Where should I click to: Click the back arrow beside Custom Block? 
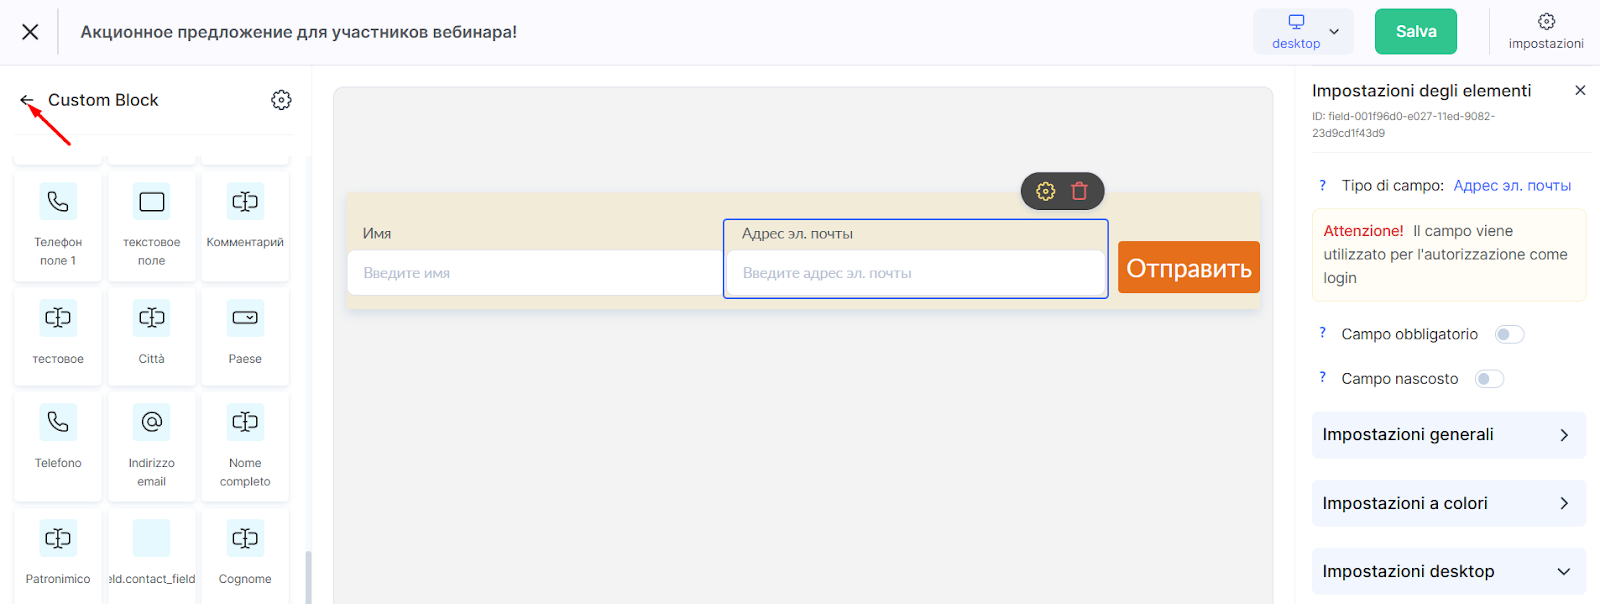pyautogui.click(x=27, y=100)
